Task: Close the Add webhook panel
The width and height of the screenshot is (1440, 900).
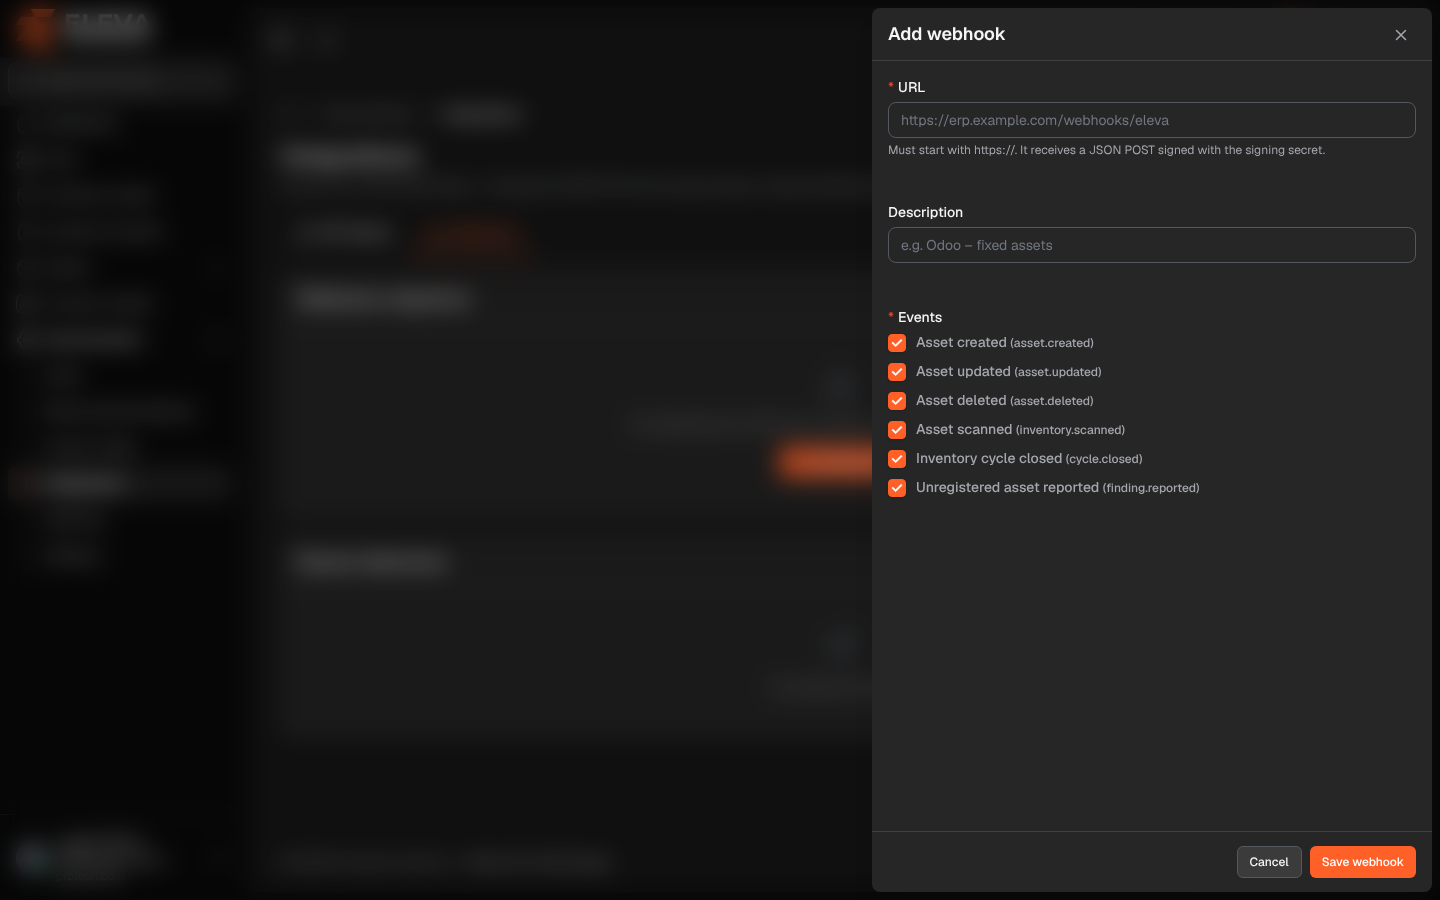Action: (1401, 35)
